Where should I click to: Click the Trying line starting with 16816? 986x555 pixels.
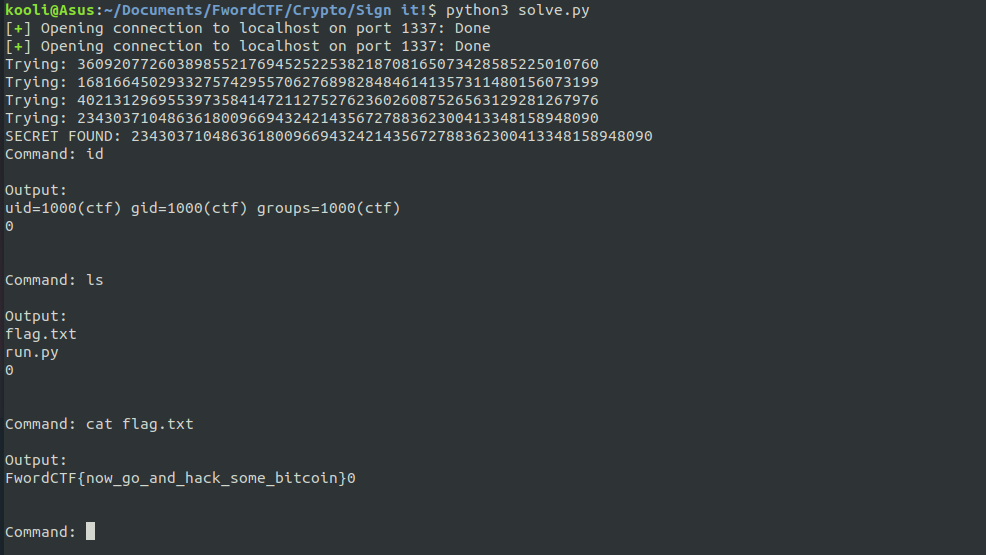coord(302,82)
